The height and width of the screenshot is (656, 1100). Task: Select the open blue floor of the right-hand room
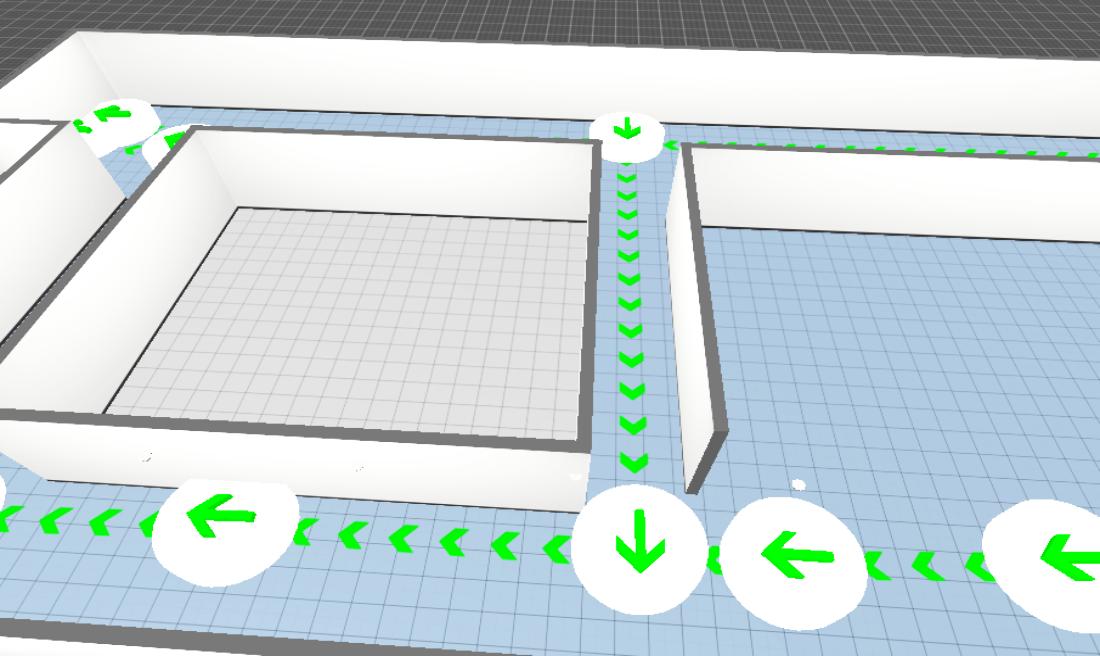pyautogui.click(x=900, y=380)
